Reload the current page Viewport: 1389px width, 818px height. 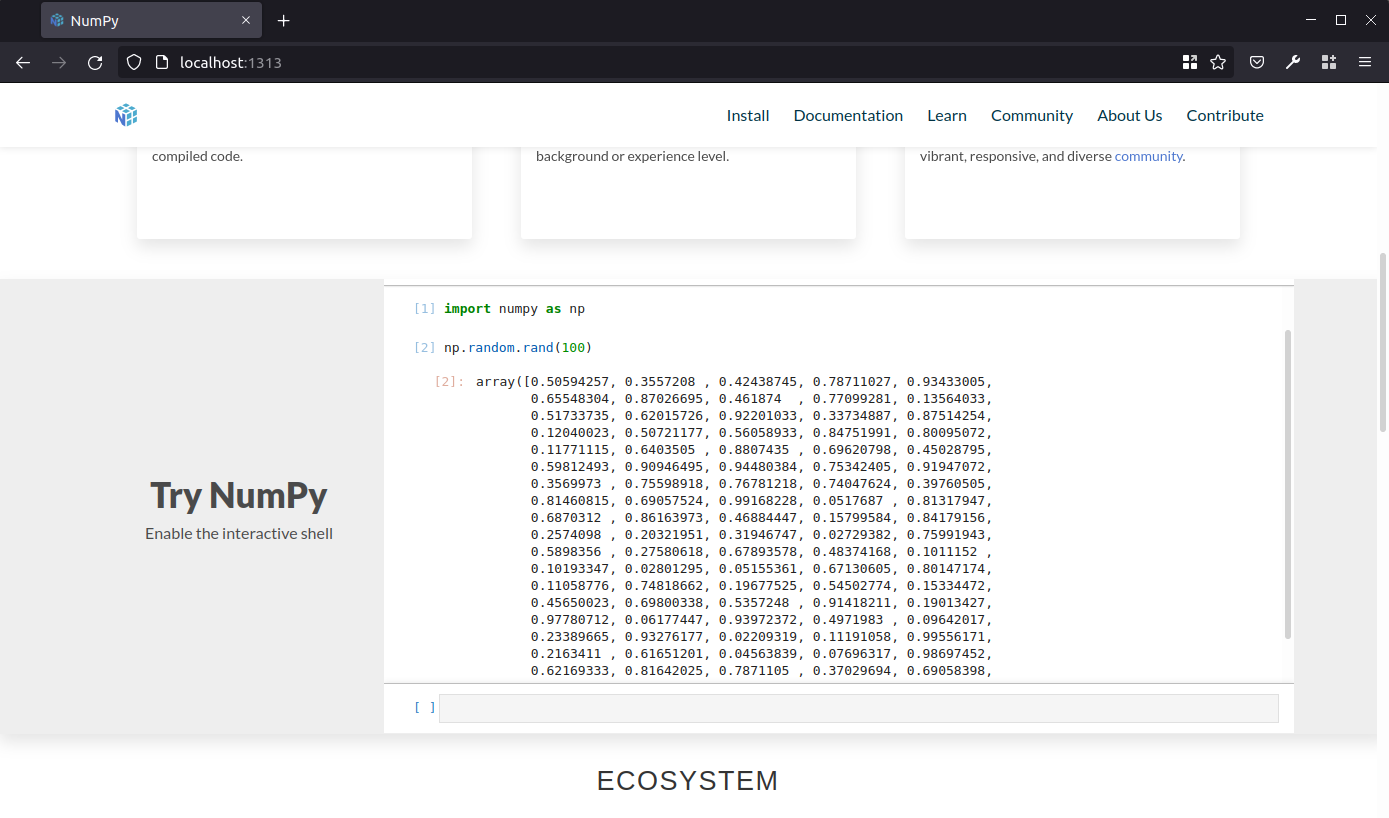pos(95,62)
